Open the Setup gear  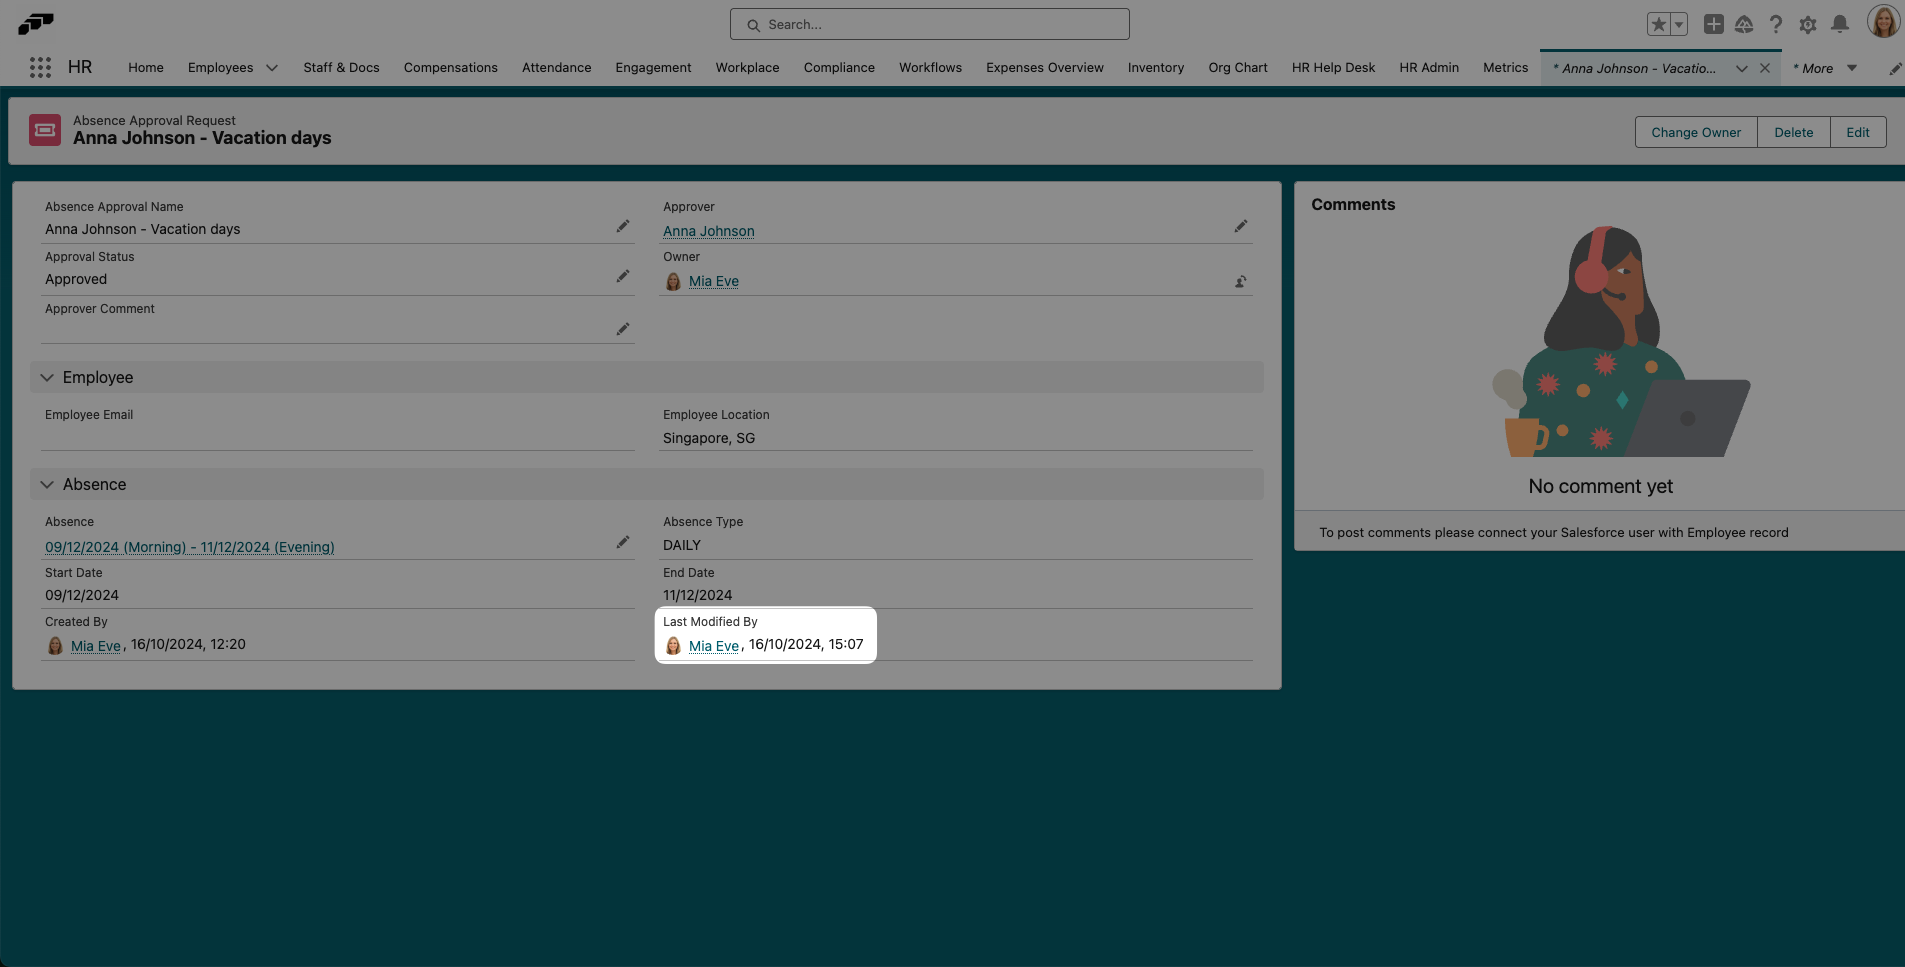coord(1807,23)
